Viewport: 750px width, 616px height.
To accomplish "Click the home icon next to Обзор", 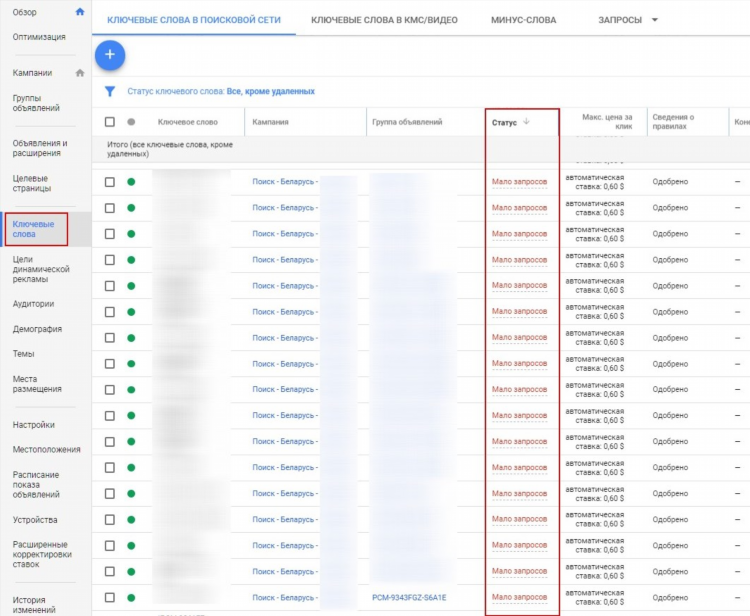I will (x=80, y=12).
